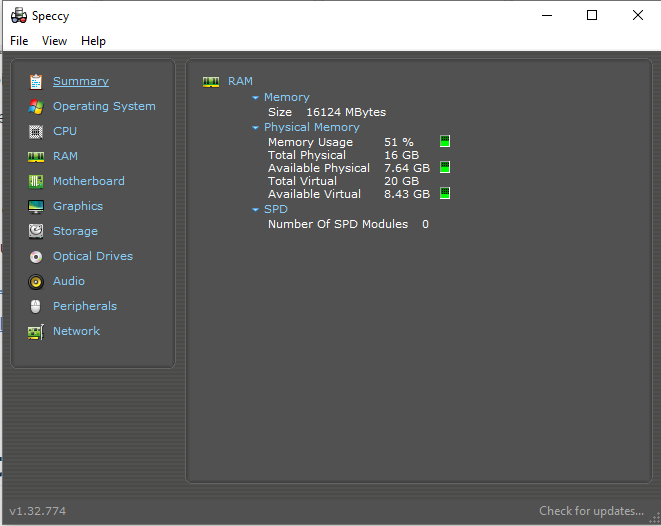Open the View menu

[x=54, y=41]
